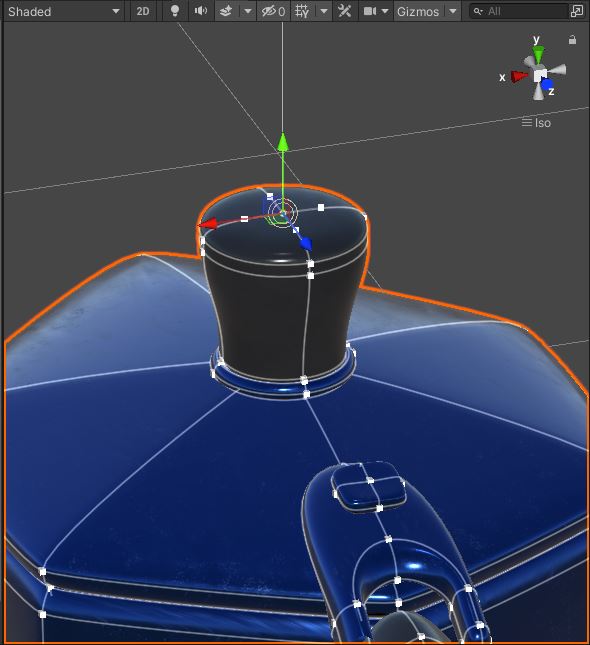Mute scene audio speaker icon
Screen dimensions: 590x645
[200, 11]
